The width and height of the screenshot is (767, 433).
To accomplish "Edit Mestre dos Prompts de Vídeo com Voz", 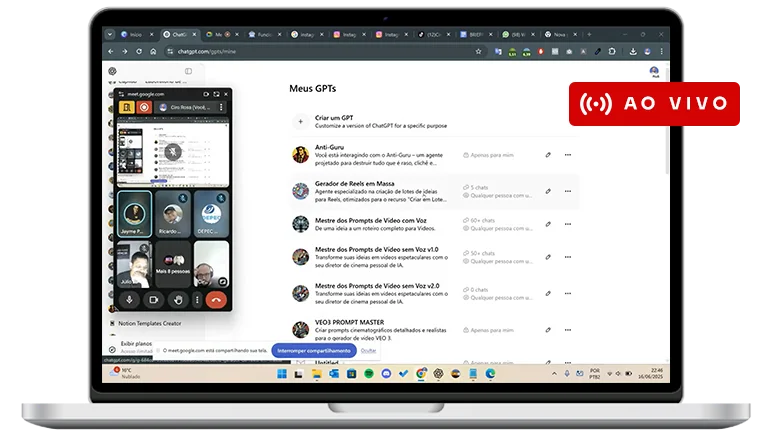I will 548,224.
